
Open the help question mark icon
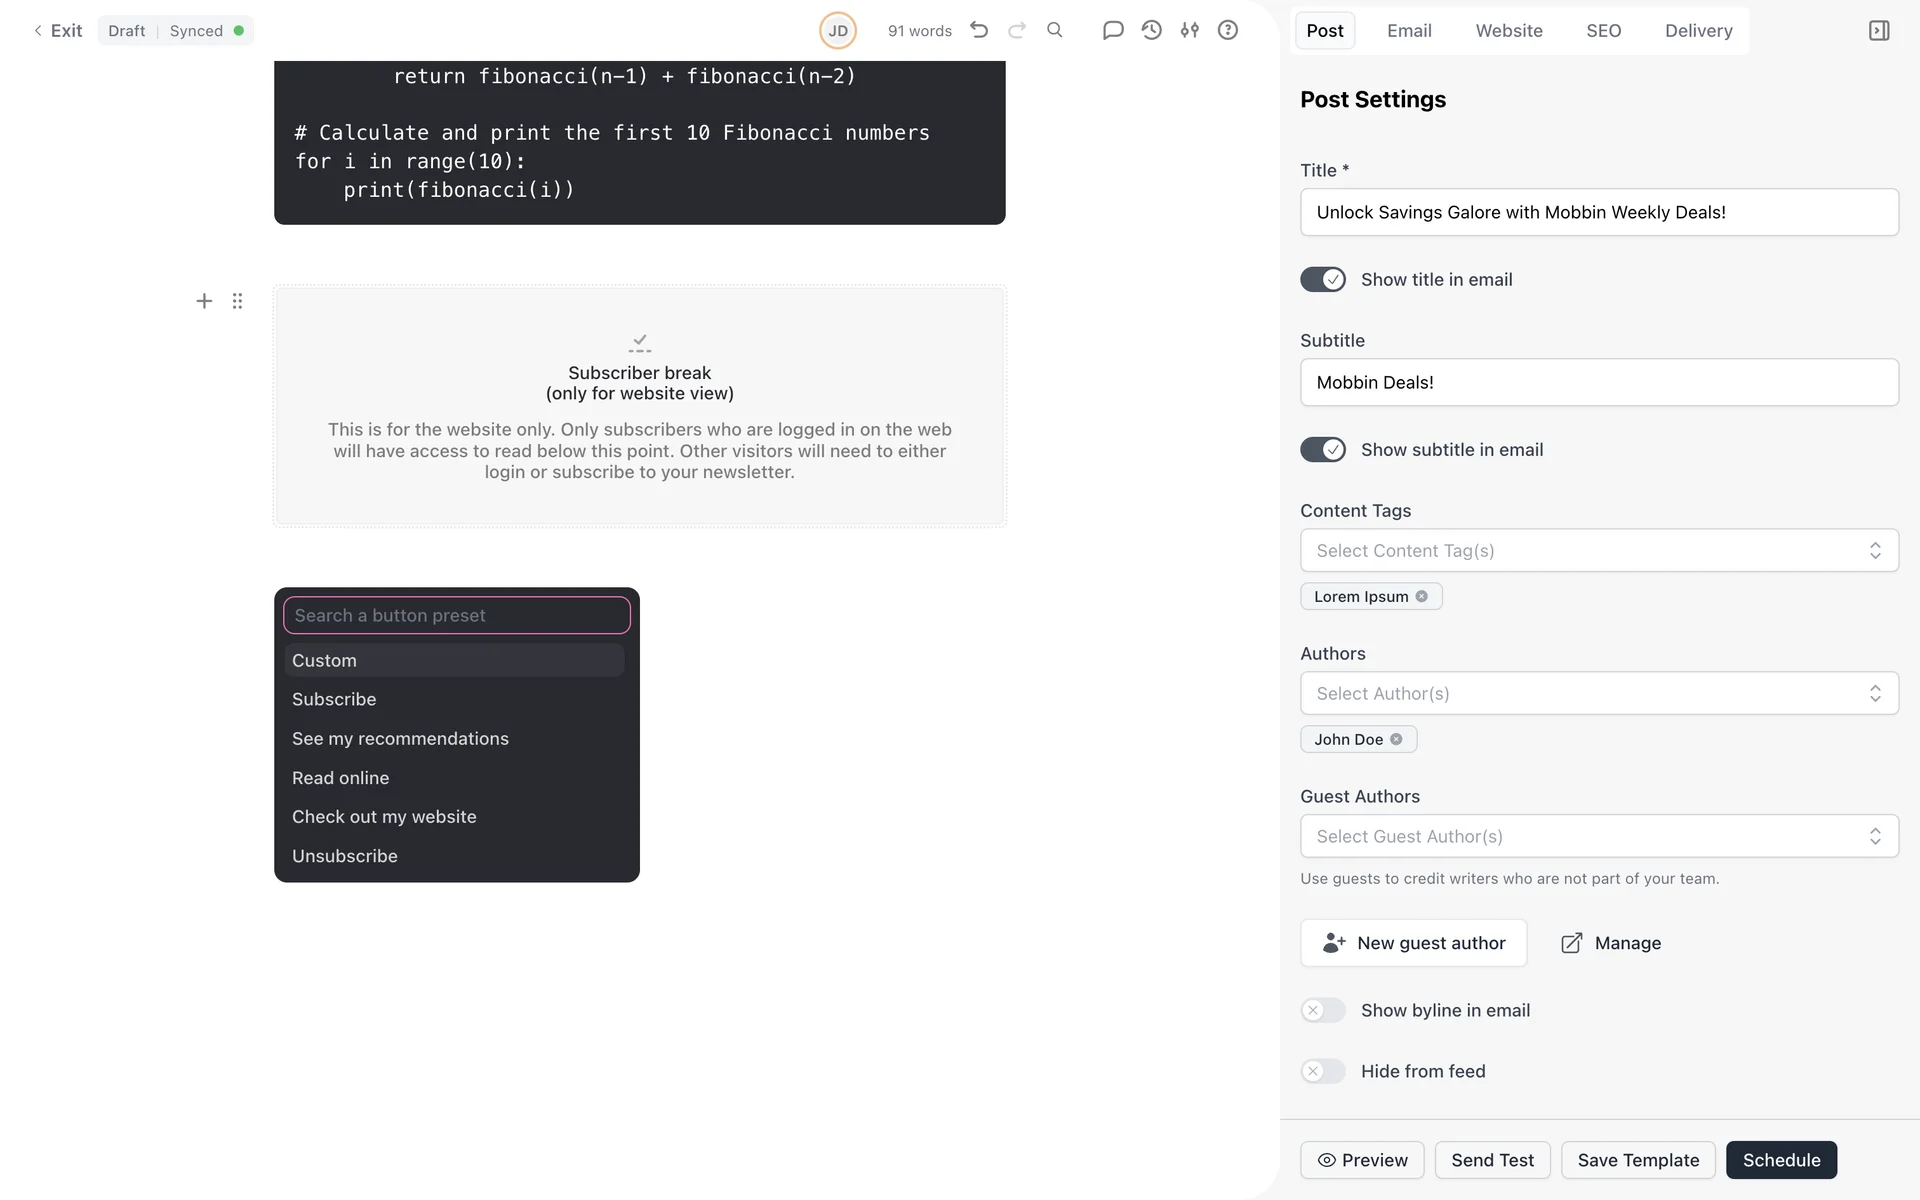click(1228, 30)
